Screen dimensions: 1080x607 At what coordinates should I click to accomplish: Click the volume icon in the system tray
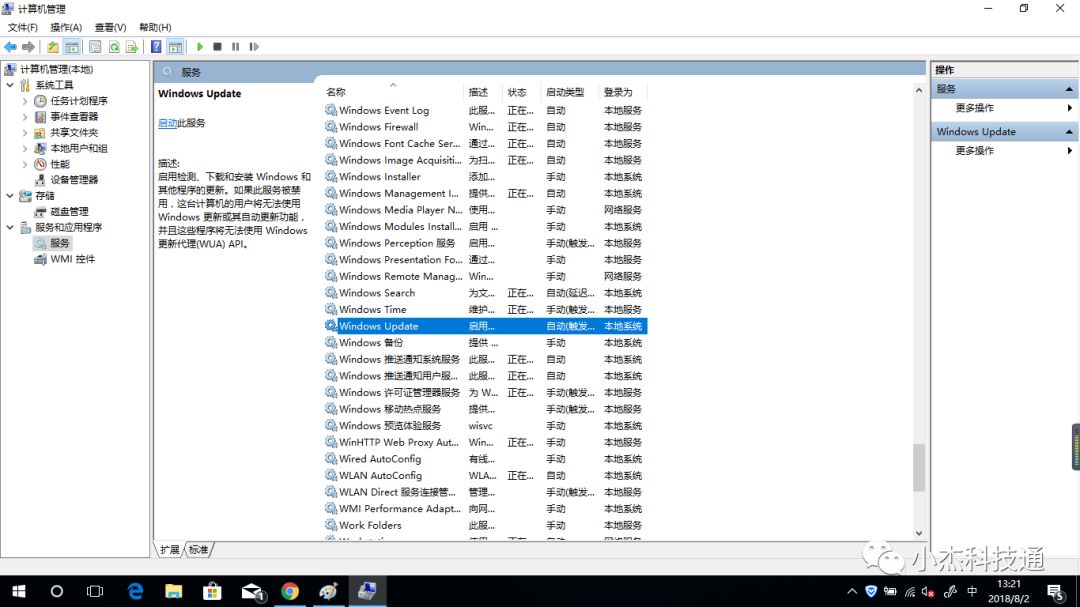(x=928, y=592)
